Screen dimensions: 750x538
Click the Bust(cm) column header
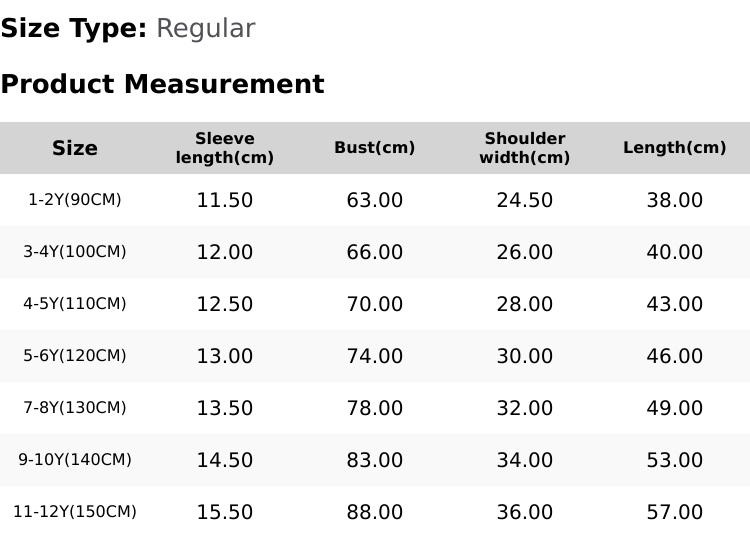(x=375, y=148)
